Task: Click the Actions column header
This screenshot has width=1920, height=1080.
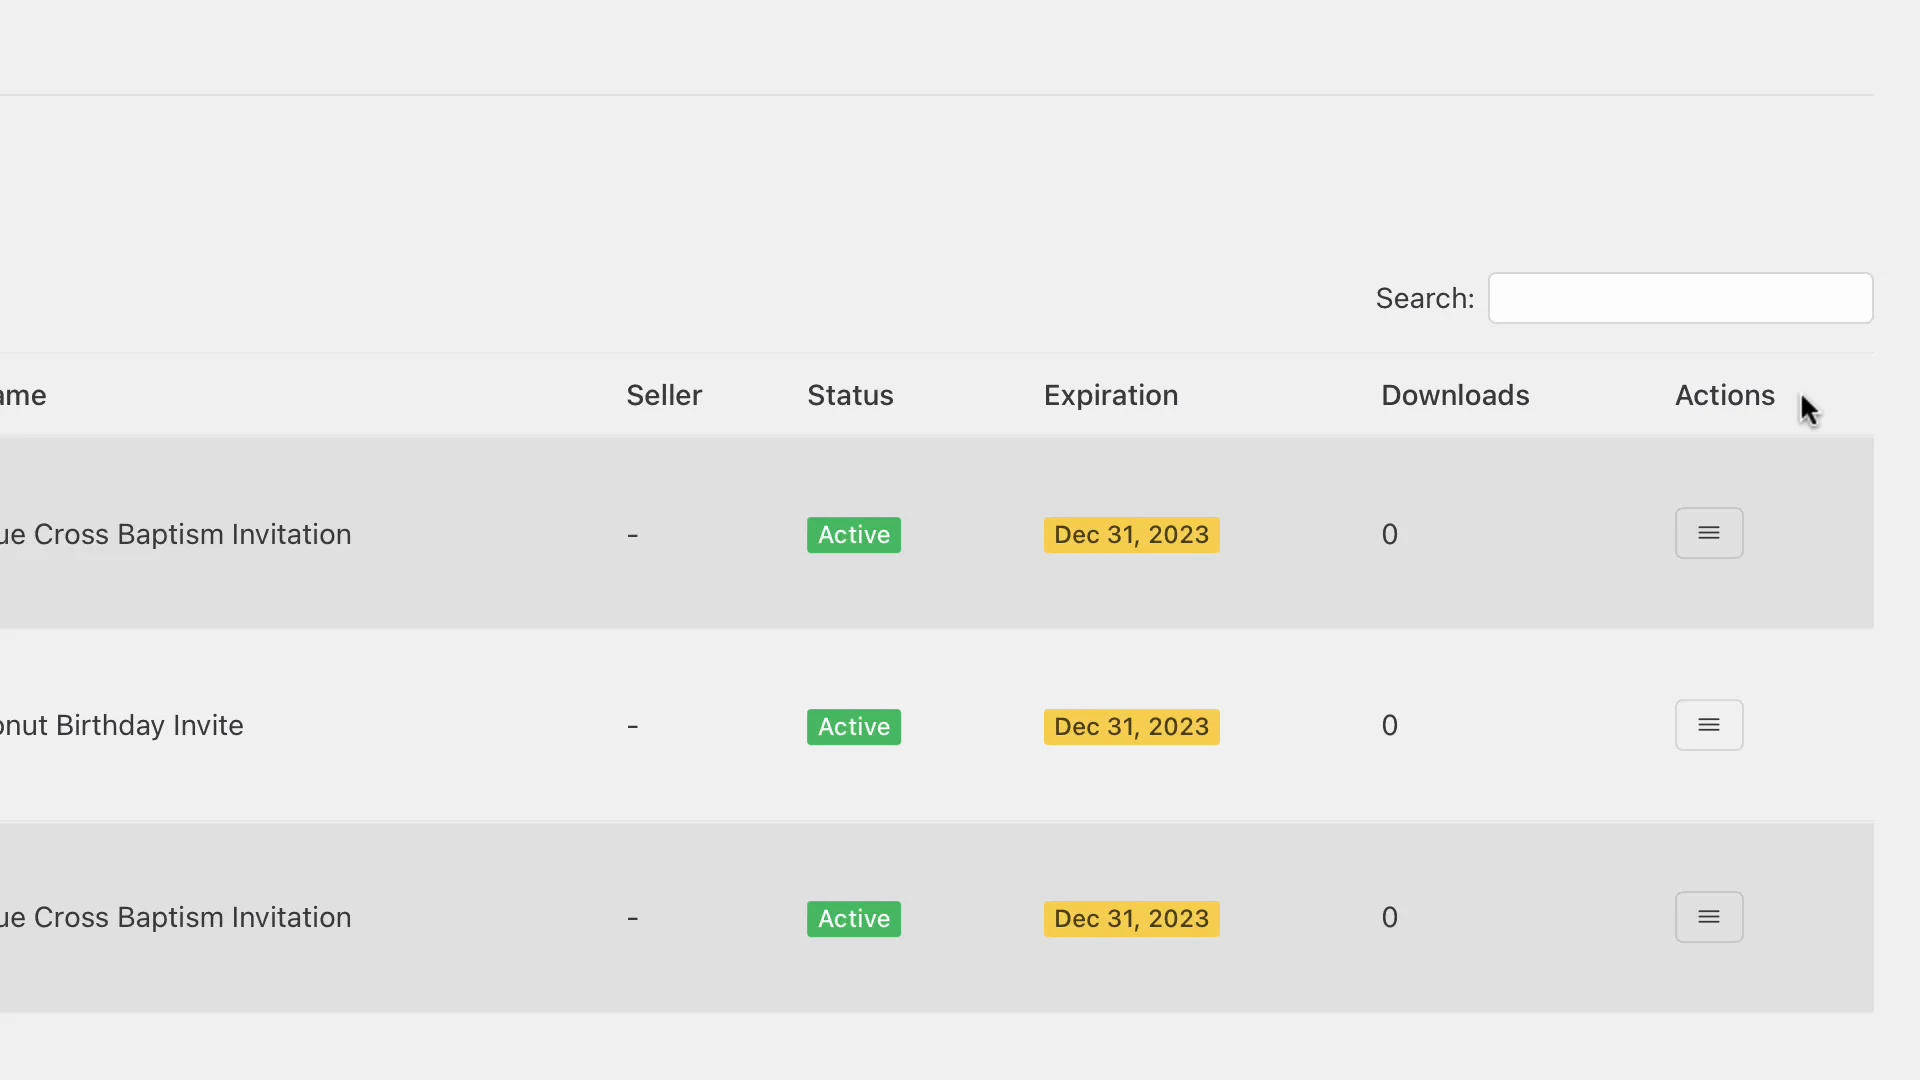Action: (x=1724, y=395)
